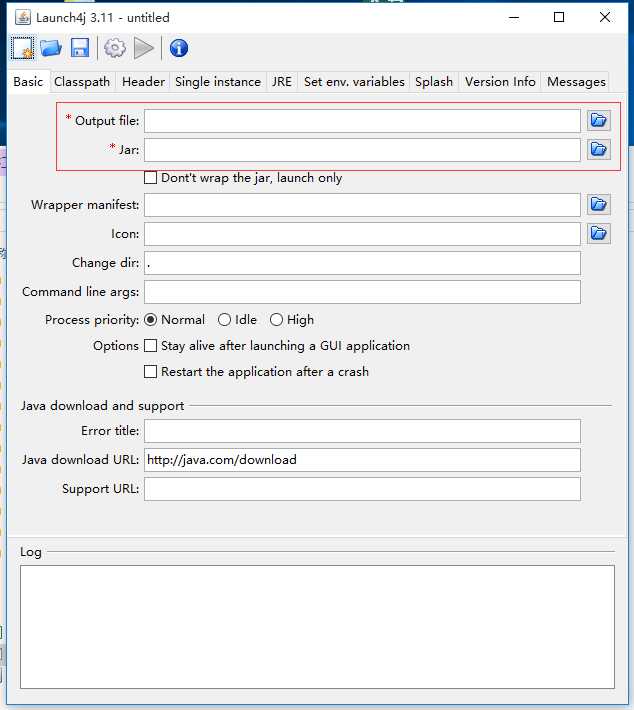The width and height of the screenshot is (634, 710).
Task: Browse for the Output file
Action: tap(599, 120)
